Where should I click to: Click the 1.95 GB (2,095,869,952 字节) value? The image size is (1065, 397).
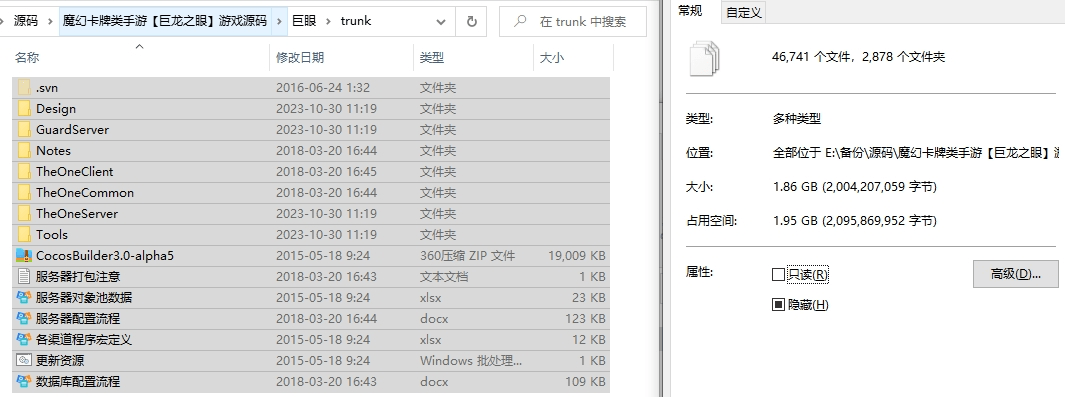point(855,221)
